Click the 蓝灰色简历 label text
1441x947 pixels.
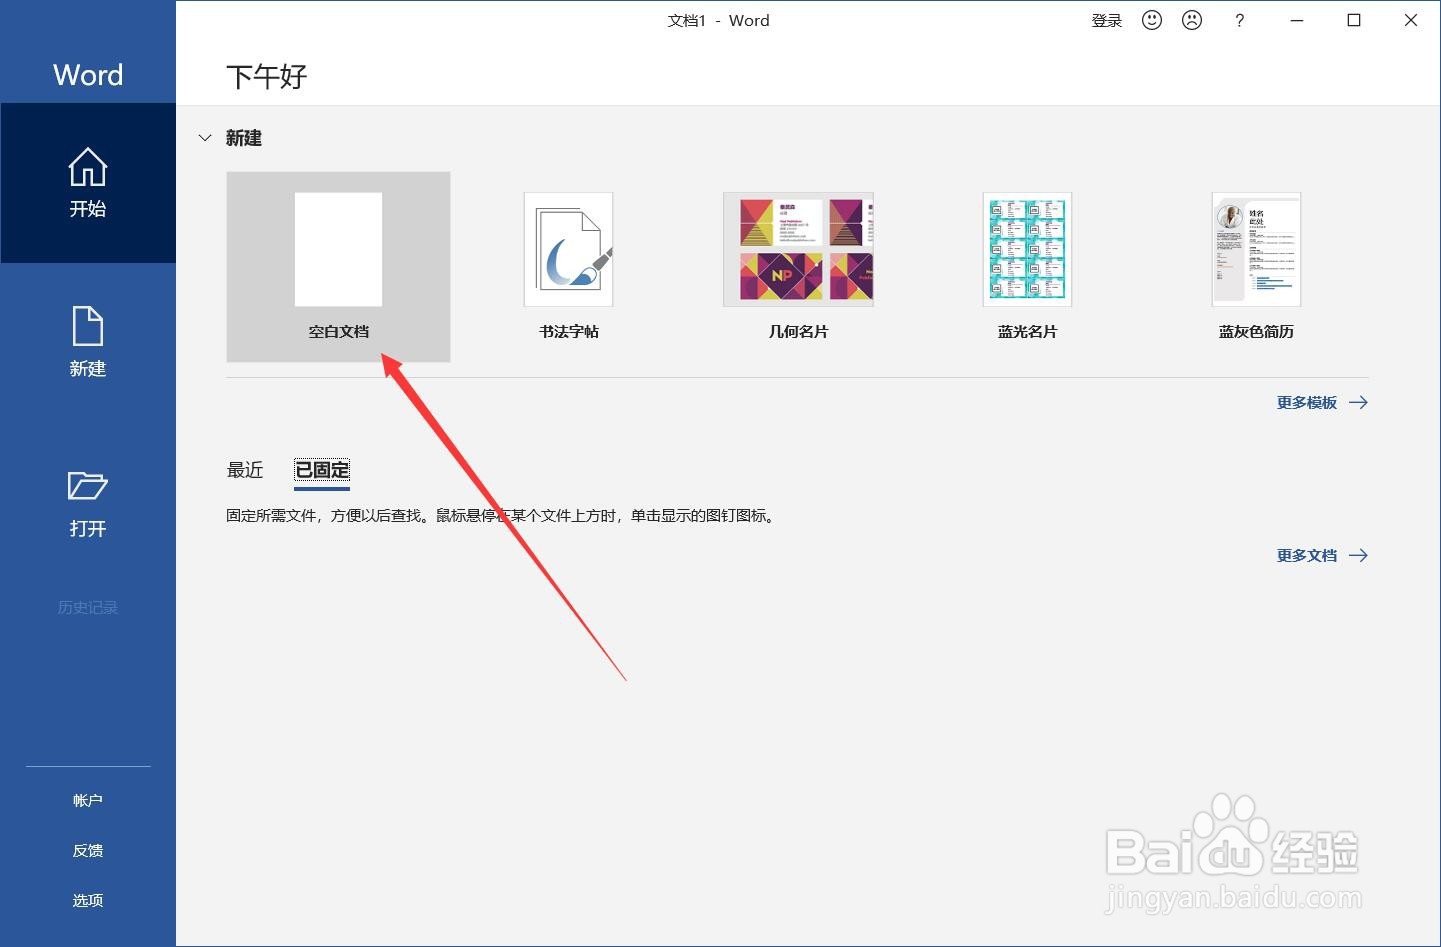pos(1256,332)
